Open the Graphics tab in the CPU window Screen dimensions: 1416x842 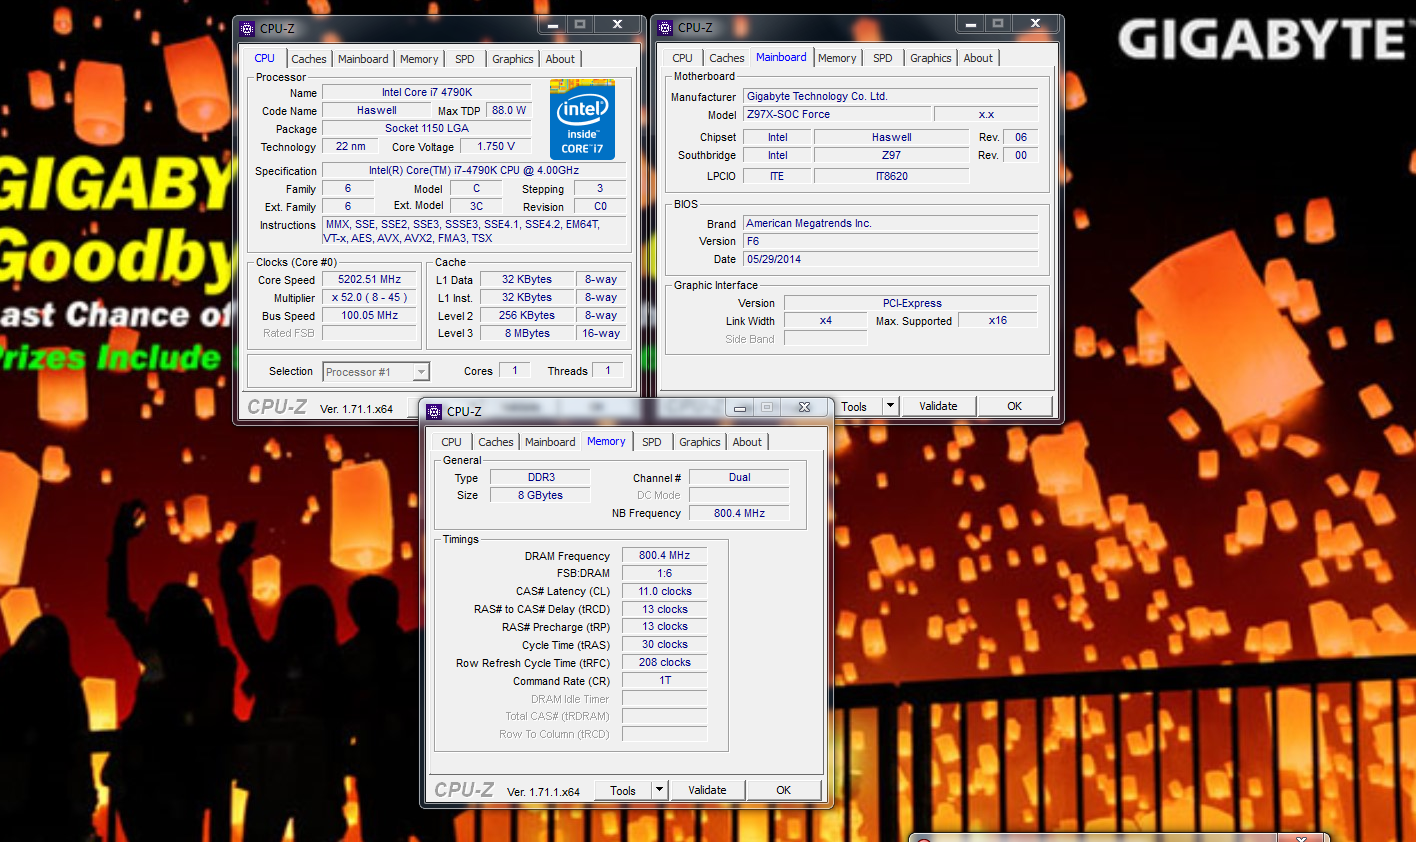(513, 59)
